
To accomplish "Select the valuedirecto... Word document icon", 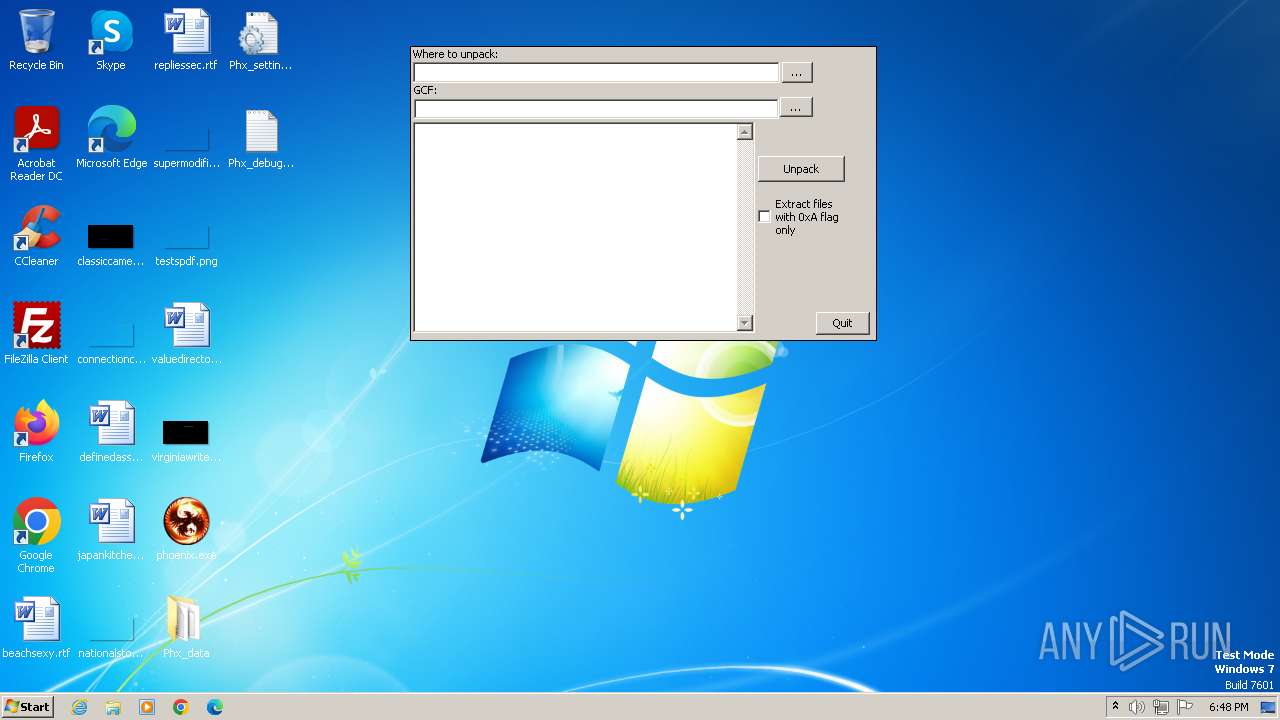I will point(186,334).
